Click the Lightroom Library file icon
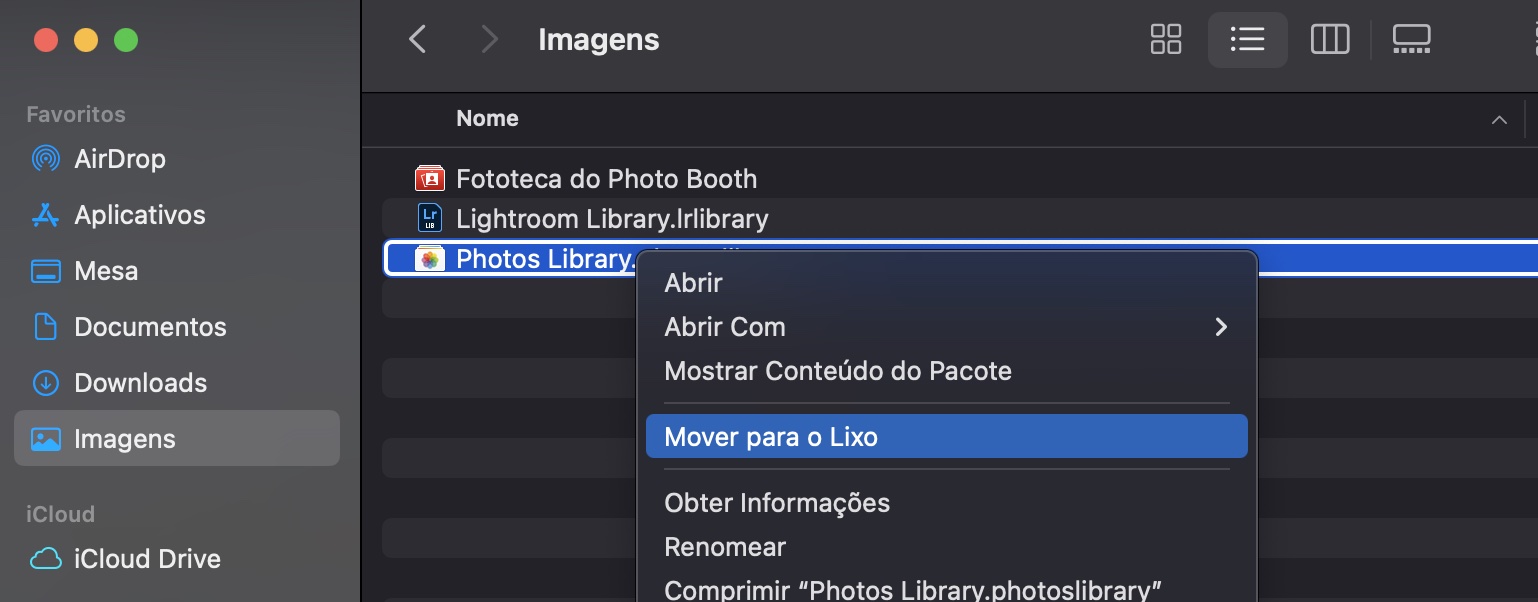Screen dimensions: 1538x602 coord(427,218)
